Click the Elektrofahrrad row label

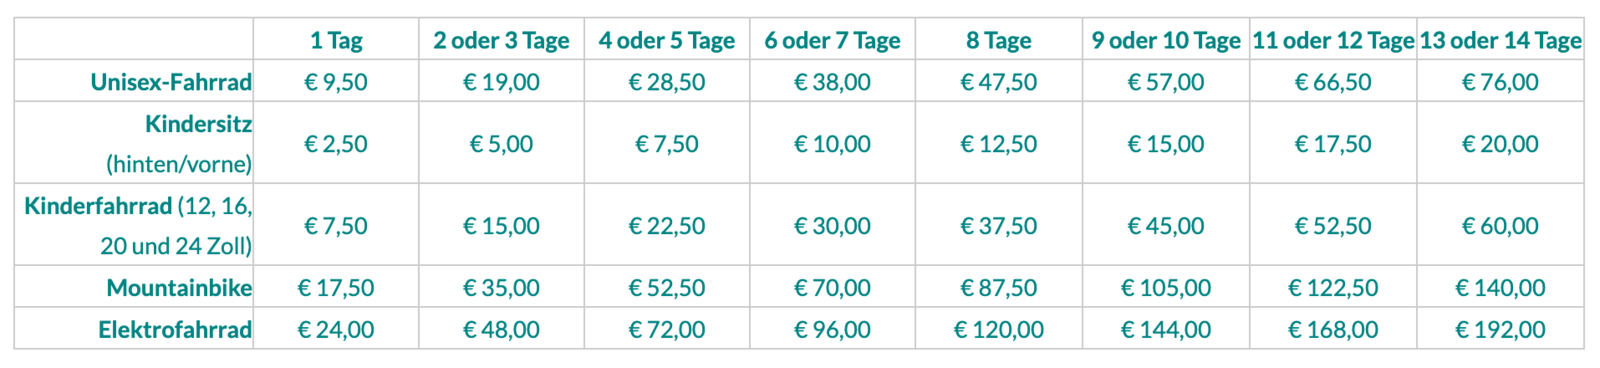175,330
